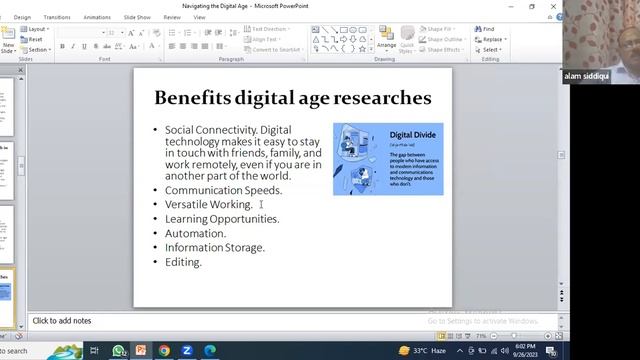Decrease list indent level
The image size is (640, 360).
208,33
